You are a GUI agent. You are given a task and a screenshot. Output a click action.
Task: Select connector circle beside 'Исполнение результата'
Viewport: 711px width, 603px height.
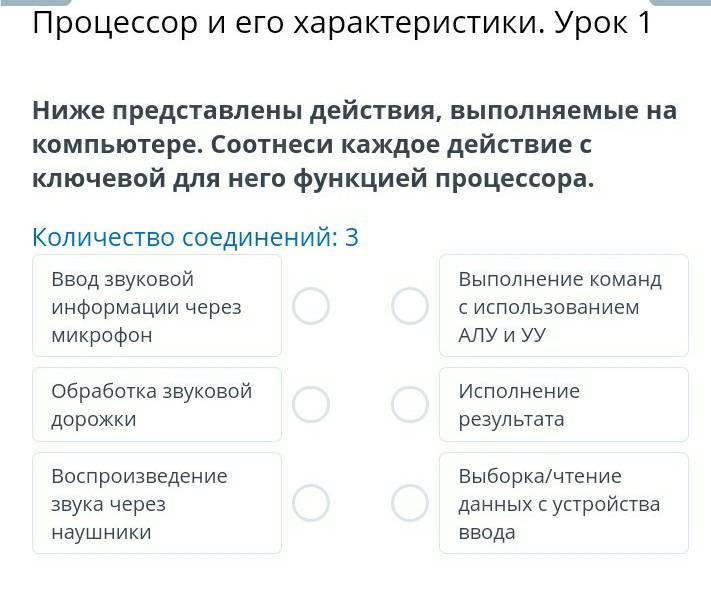(409, 404)
